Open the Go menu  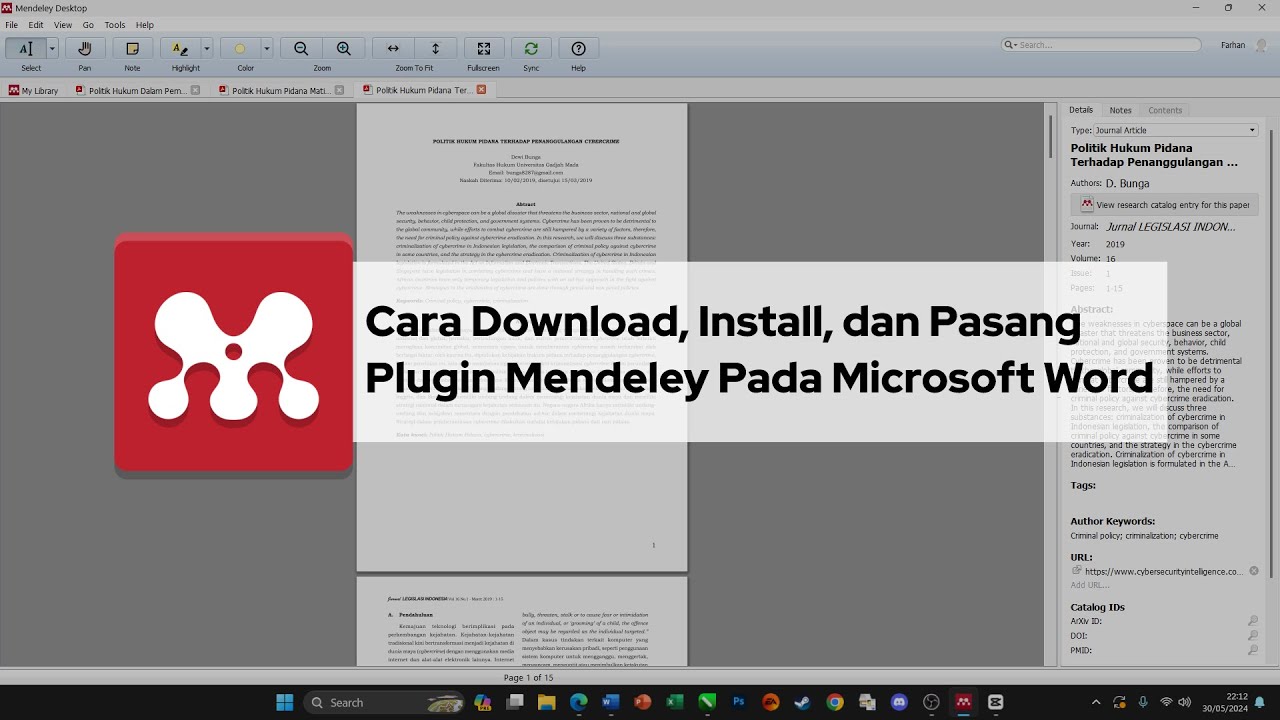[88, 25]
